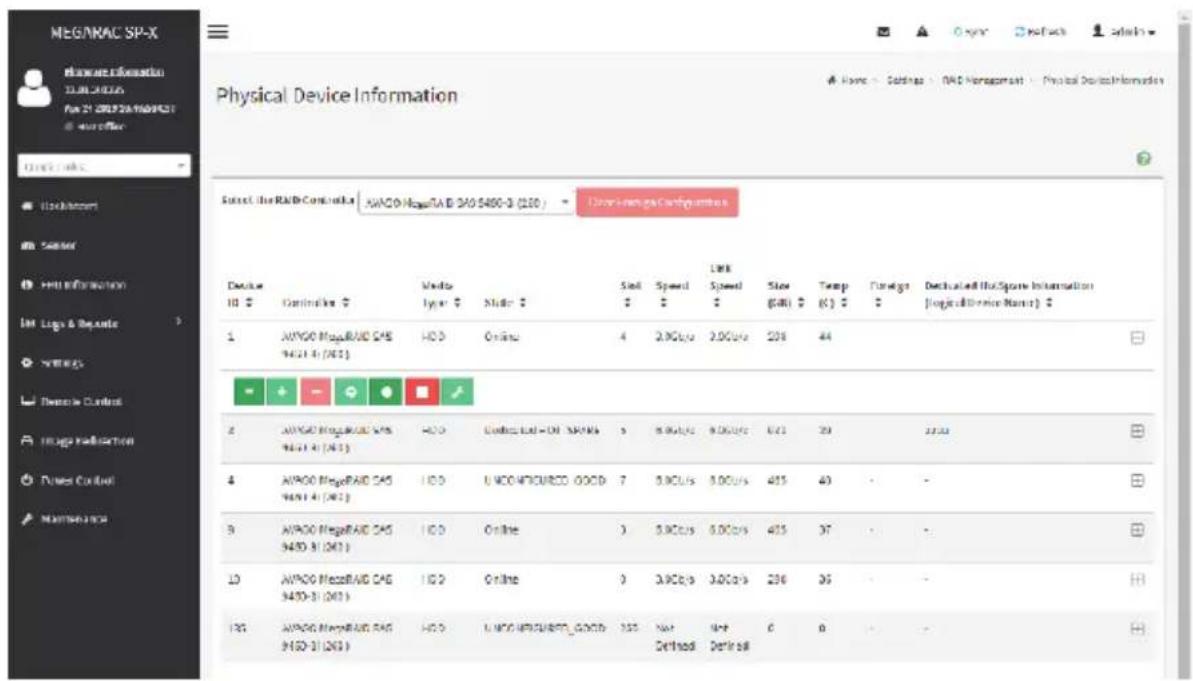The image size is (1193, 681).
Task: Click the Refresh link in top bar
Action: [1040, 32]
